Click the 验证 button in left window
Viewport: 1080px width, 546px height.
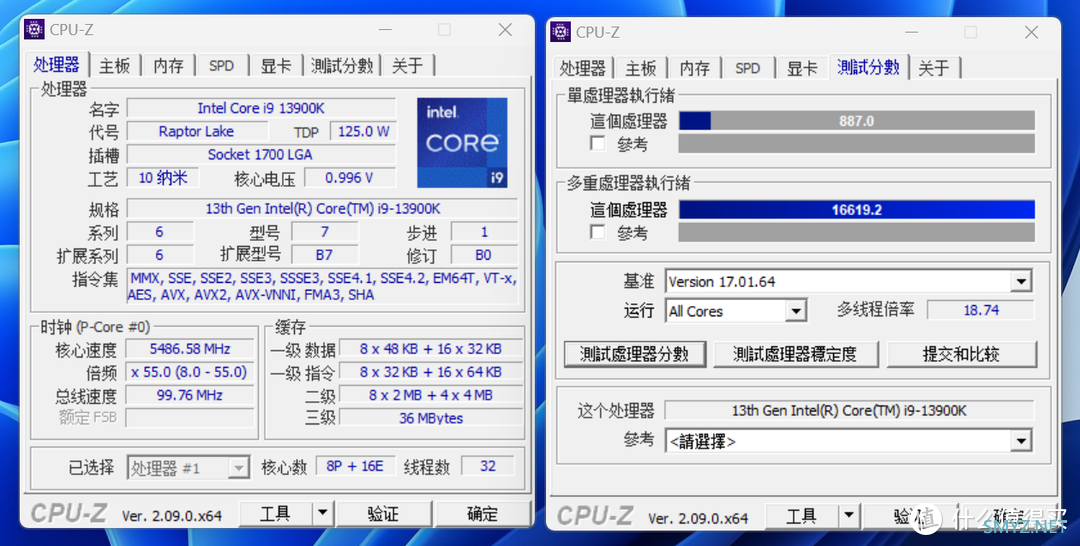pos(383,514)
